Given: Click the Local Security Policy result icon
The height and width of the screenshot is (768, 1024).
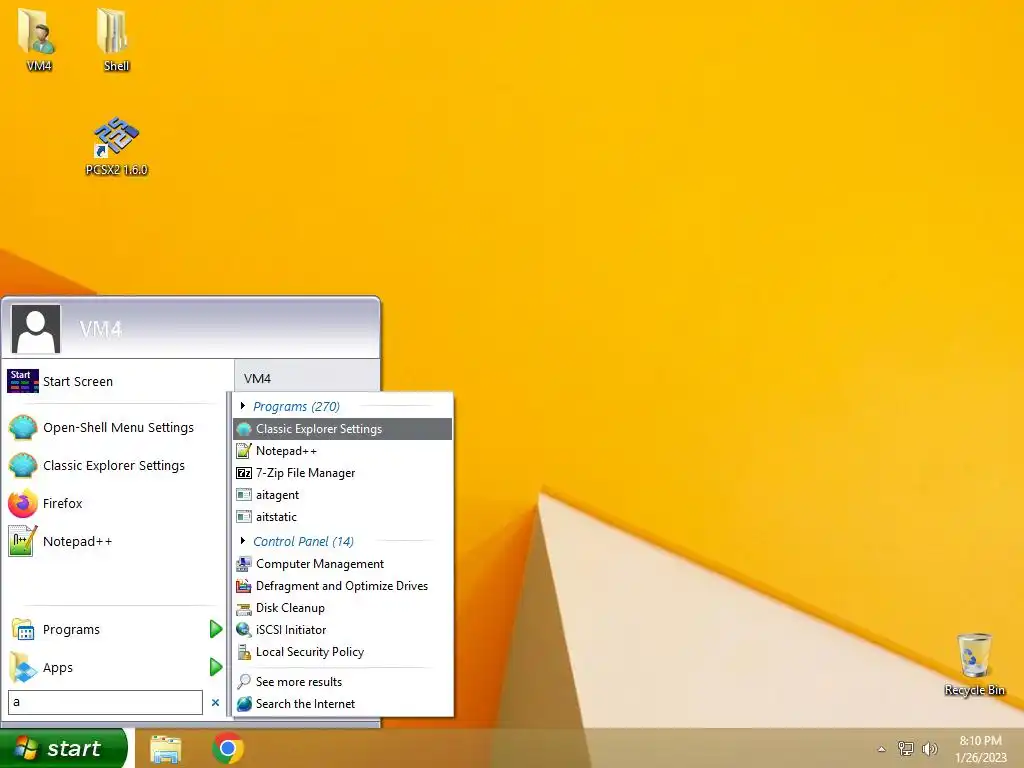Looking at the screenshot, I should click(244, 652).
